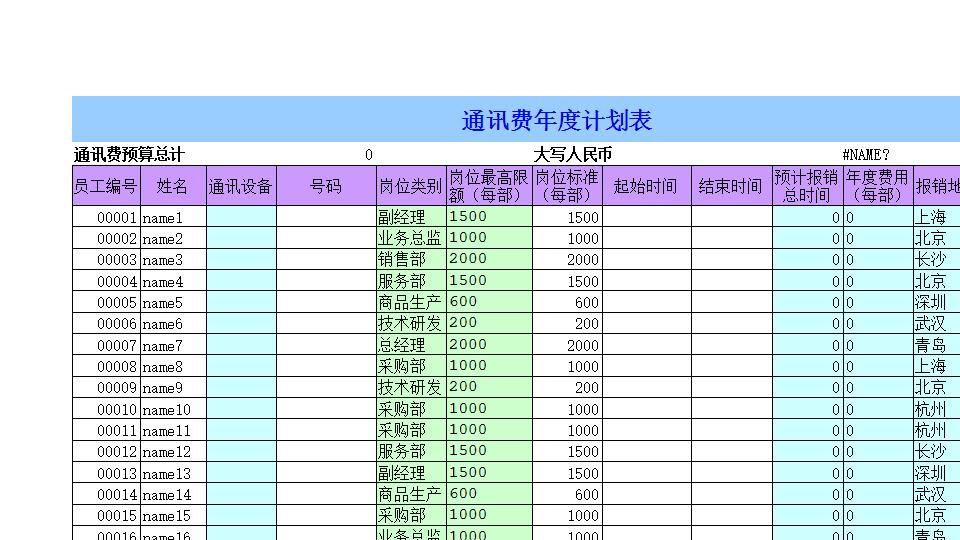Select employee number cell 00011
The width and height of the screenshot is (960, 540).
pos(107,430)
